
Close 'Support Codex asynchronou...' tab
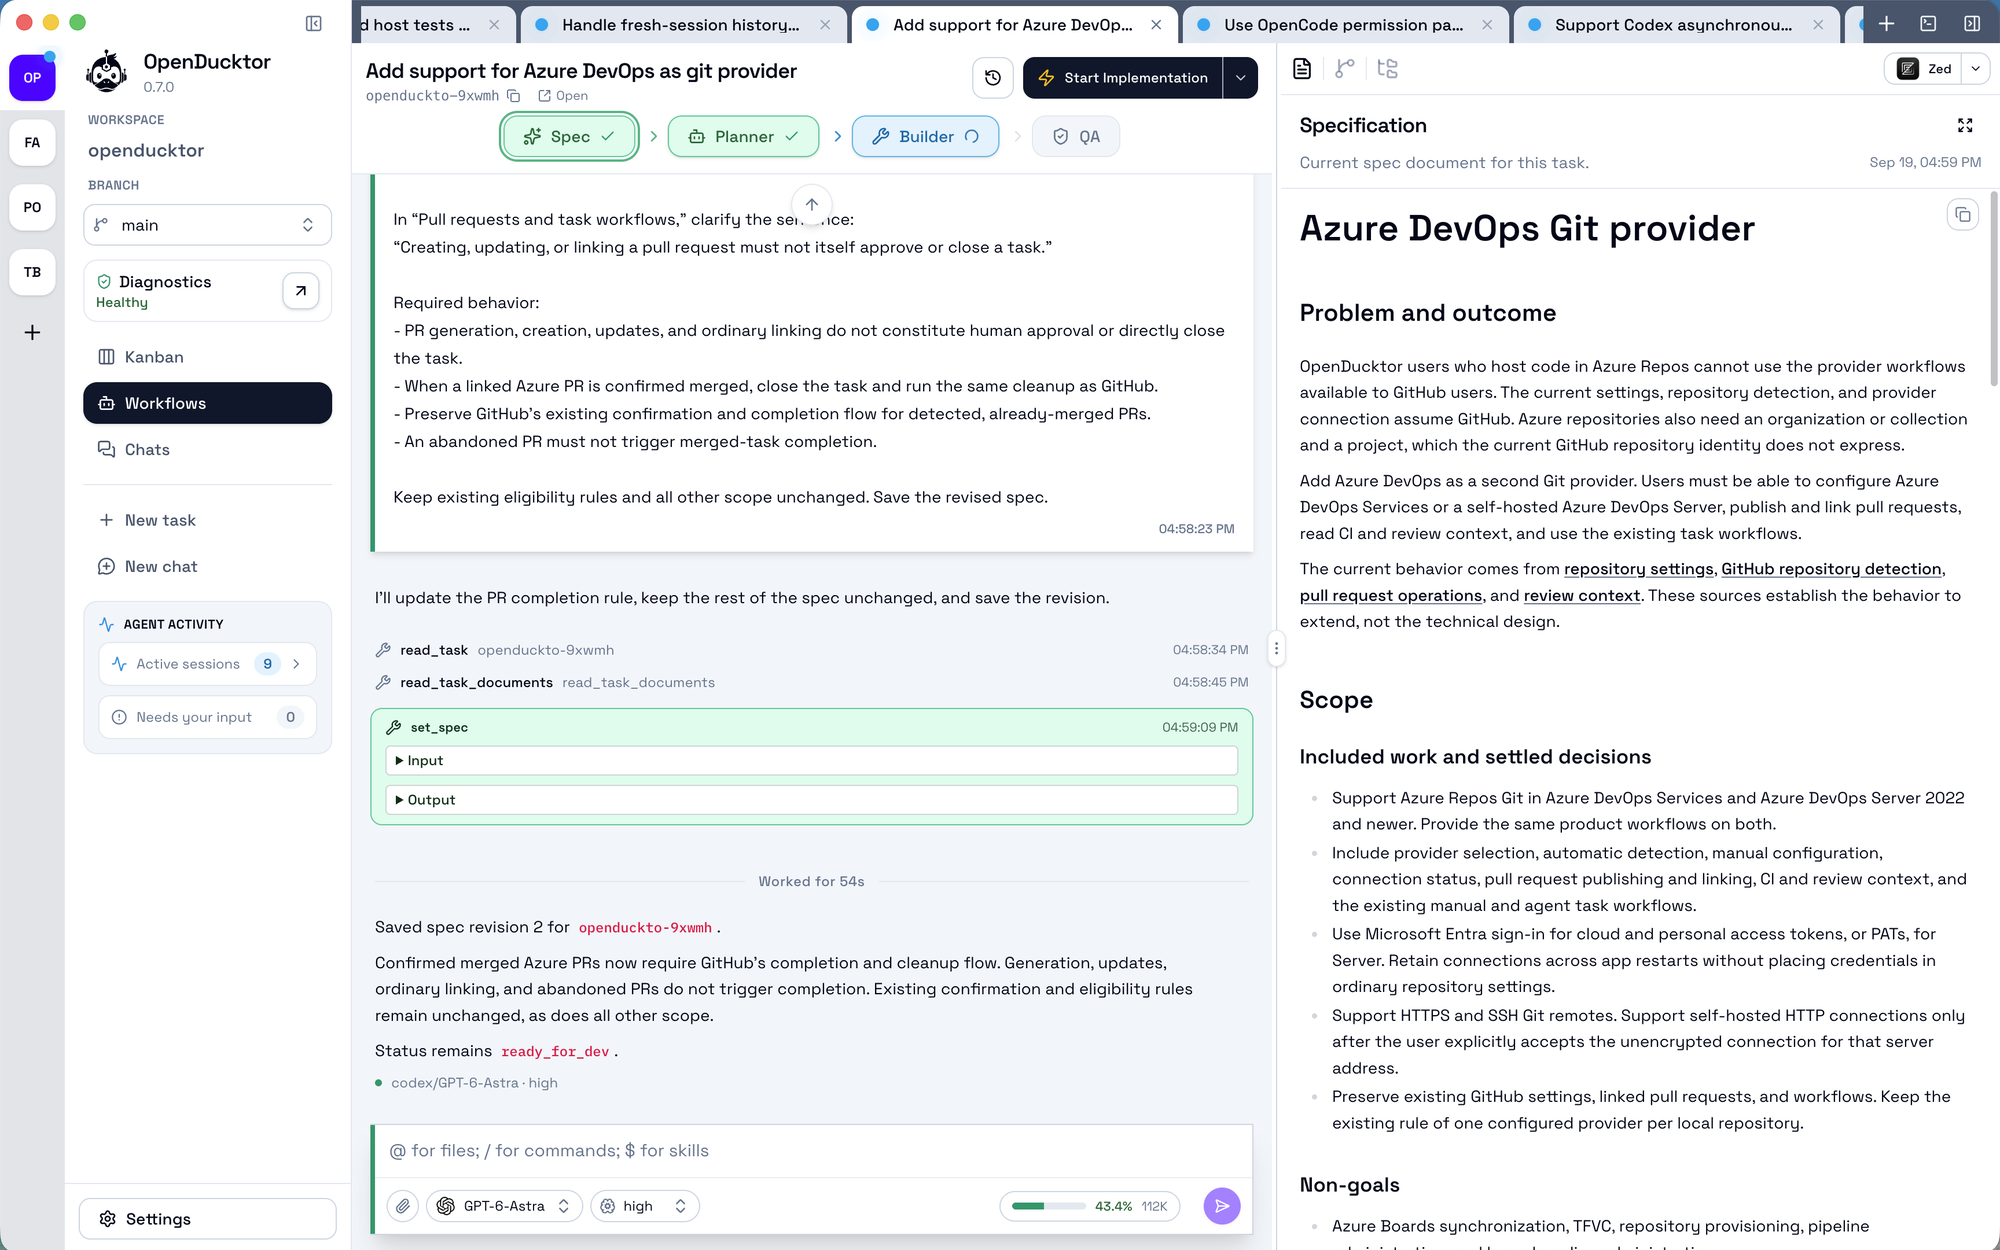1818,25
